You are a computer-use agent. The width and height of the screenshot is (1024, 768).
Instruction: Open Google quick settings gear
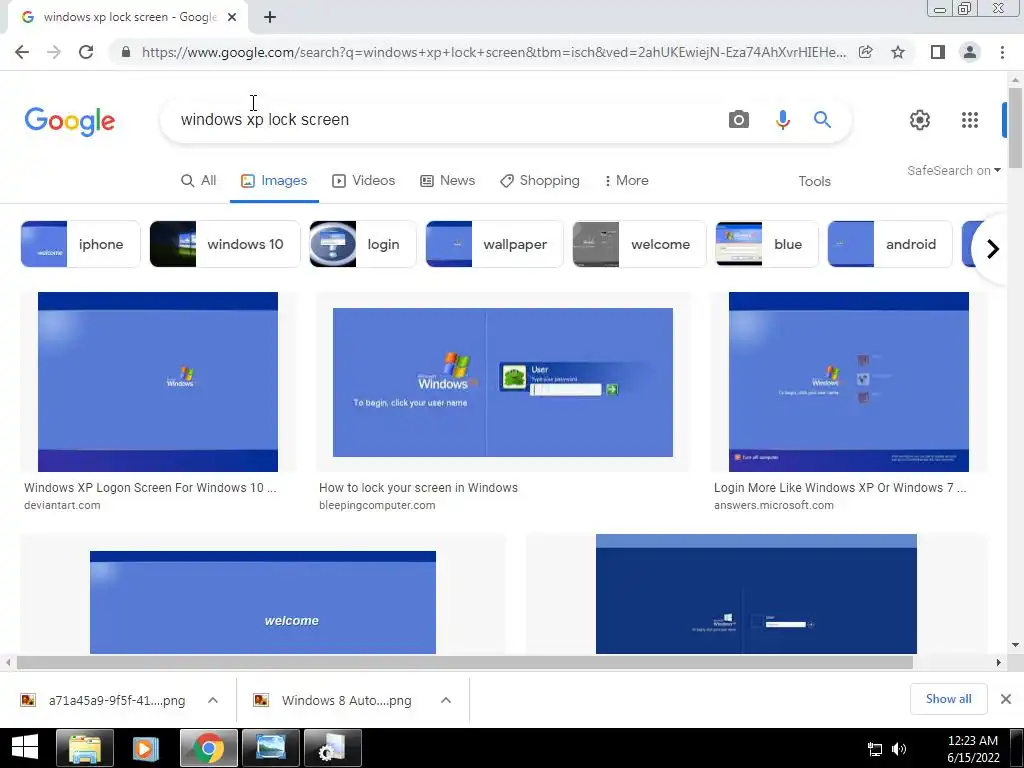(920, 120)
